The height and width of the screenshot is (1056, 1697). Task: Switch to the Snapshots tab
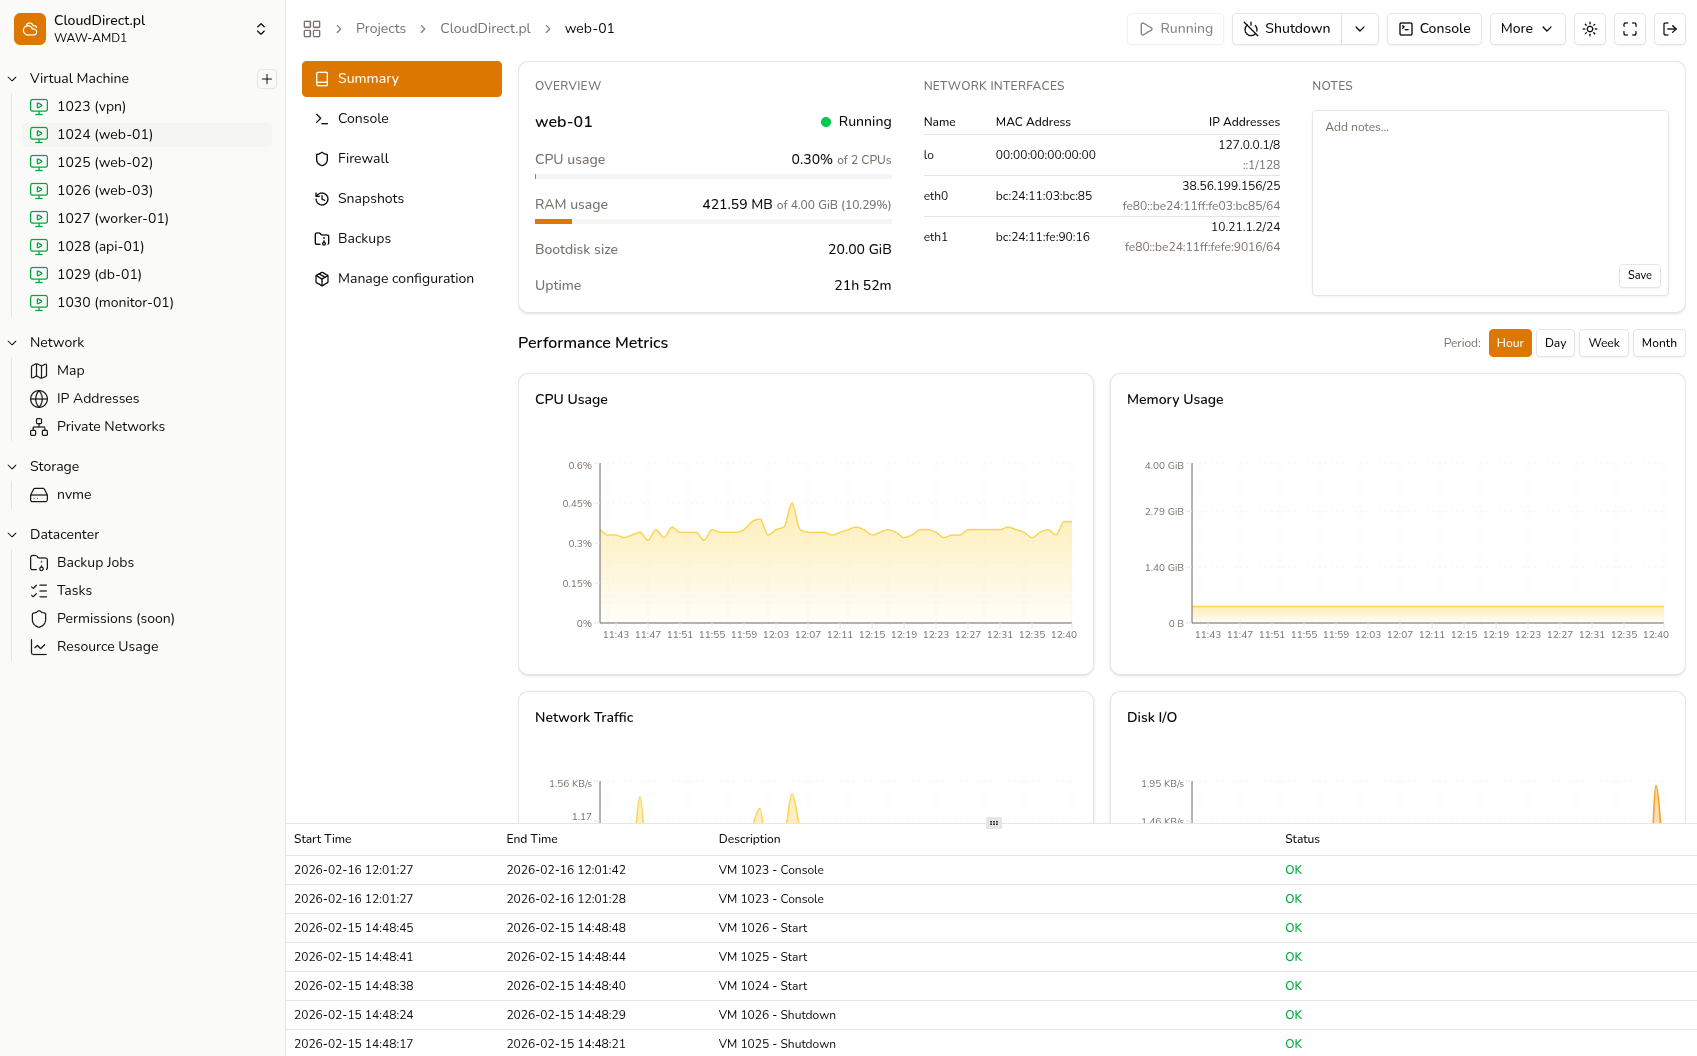(x=371, y=198)
